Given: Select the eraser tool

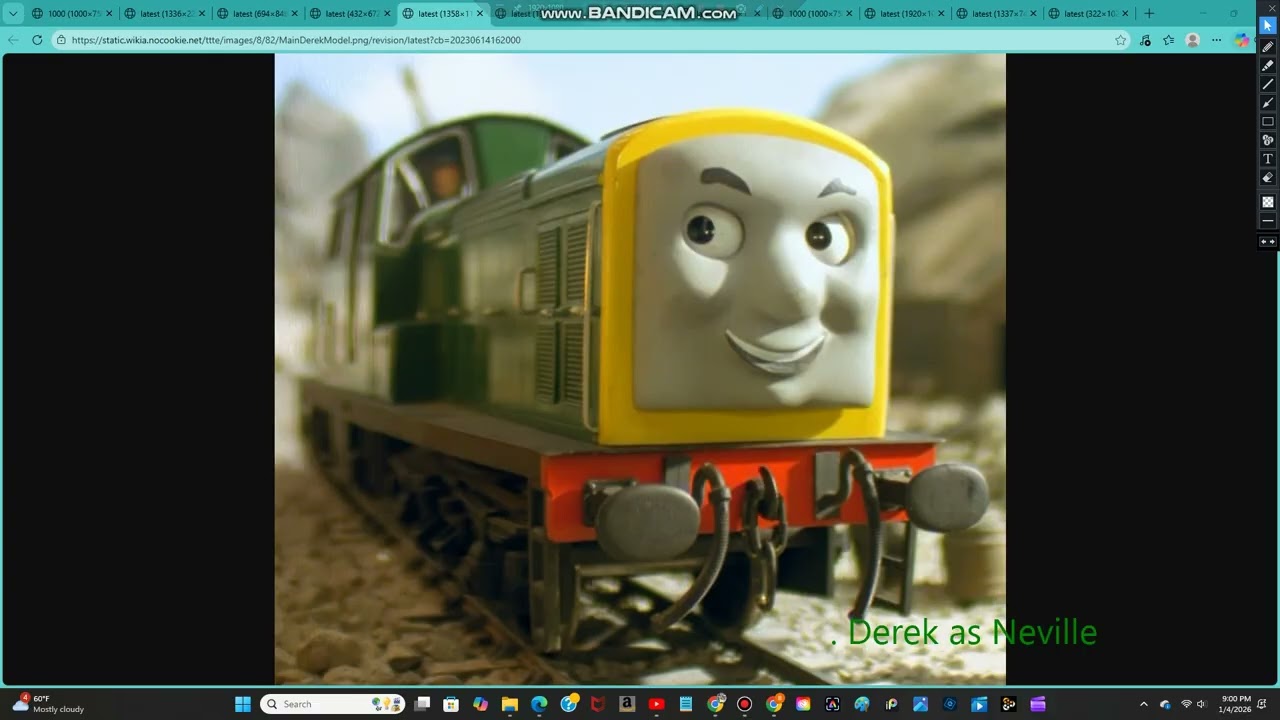Looking at the screenshot, I should coord(1267,177).
